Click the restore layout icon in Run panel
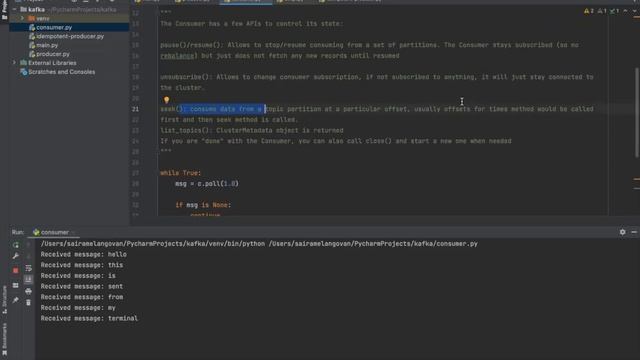The image size is (640, 360). tap(16, 285)
